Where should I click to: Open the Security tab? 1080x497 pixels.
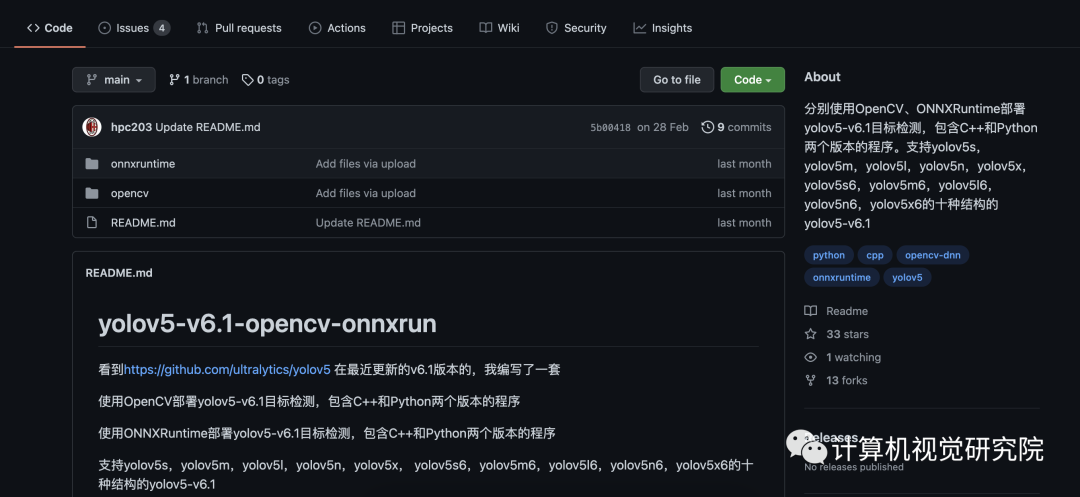(576, 28)
